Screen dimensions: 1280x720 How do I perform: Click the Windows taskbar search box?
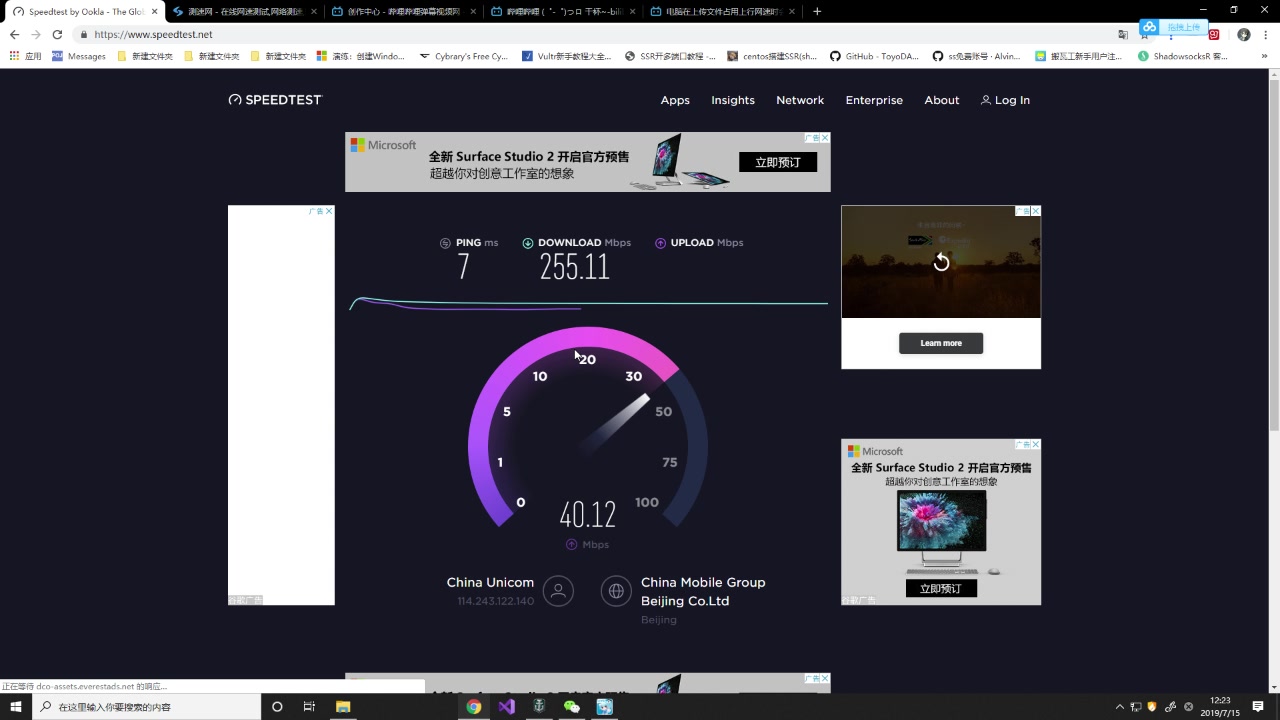147,706
